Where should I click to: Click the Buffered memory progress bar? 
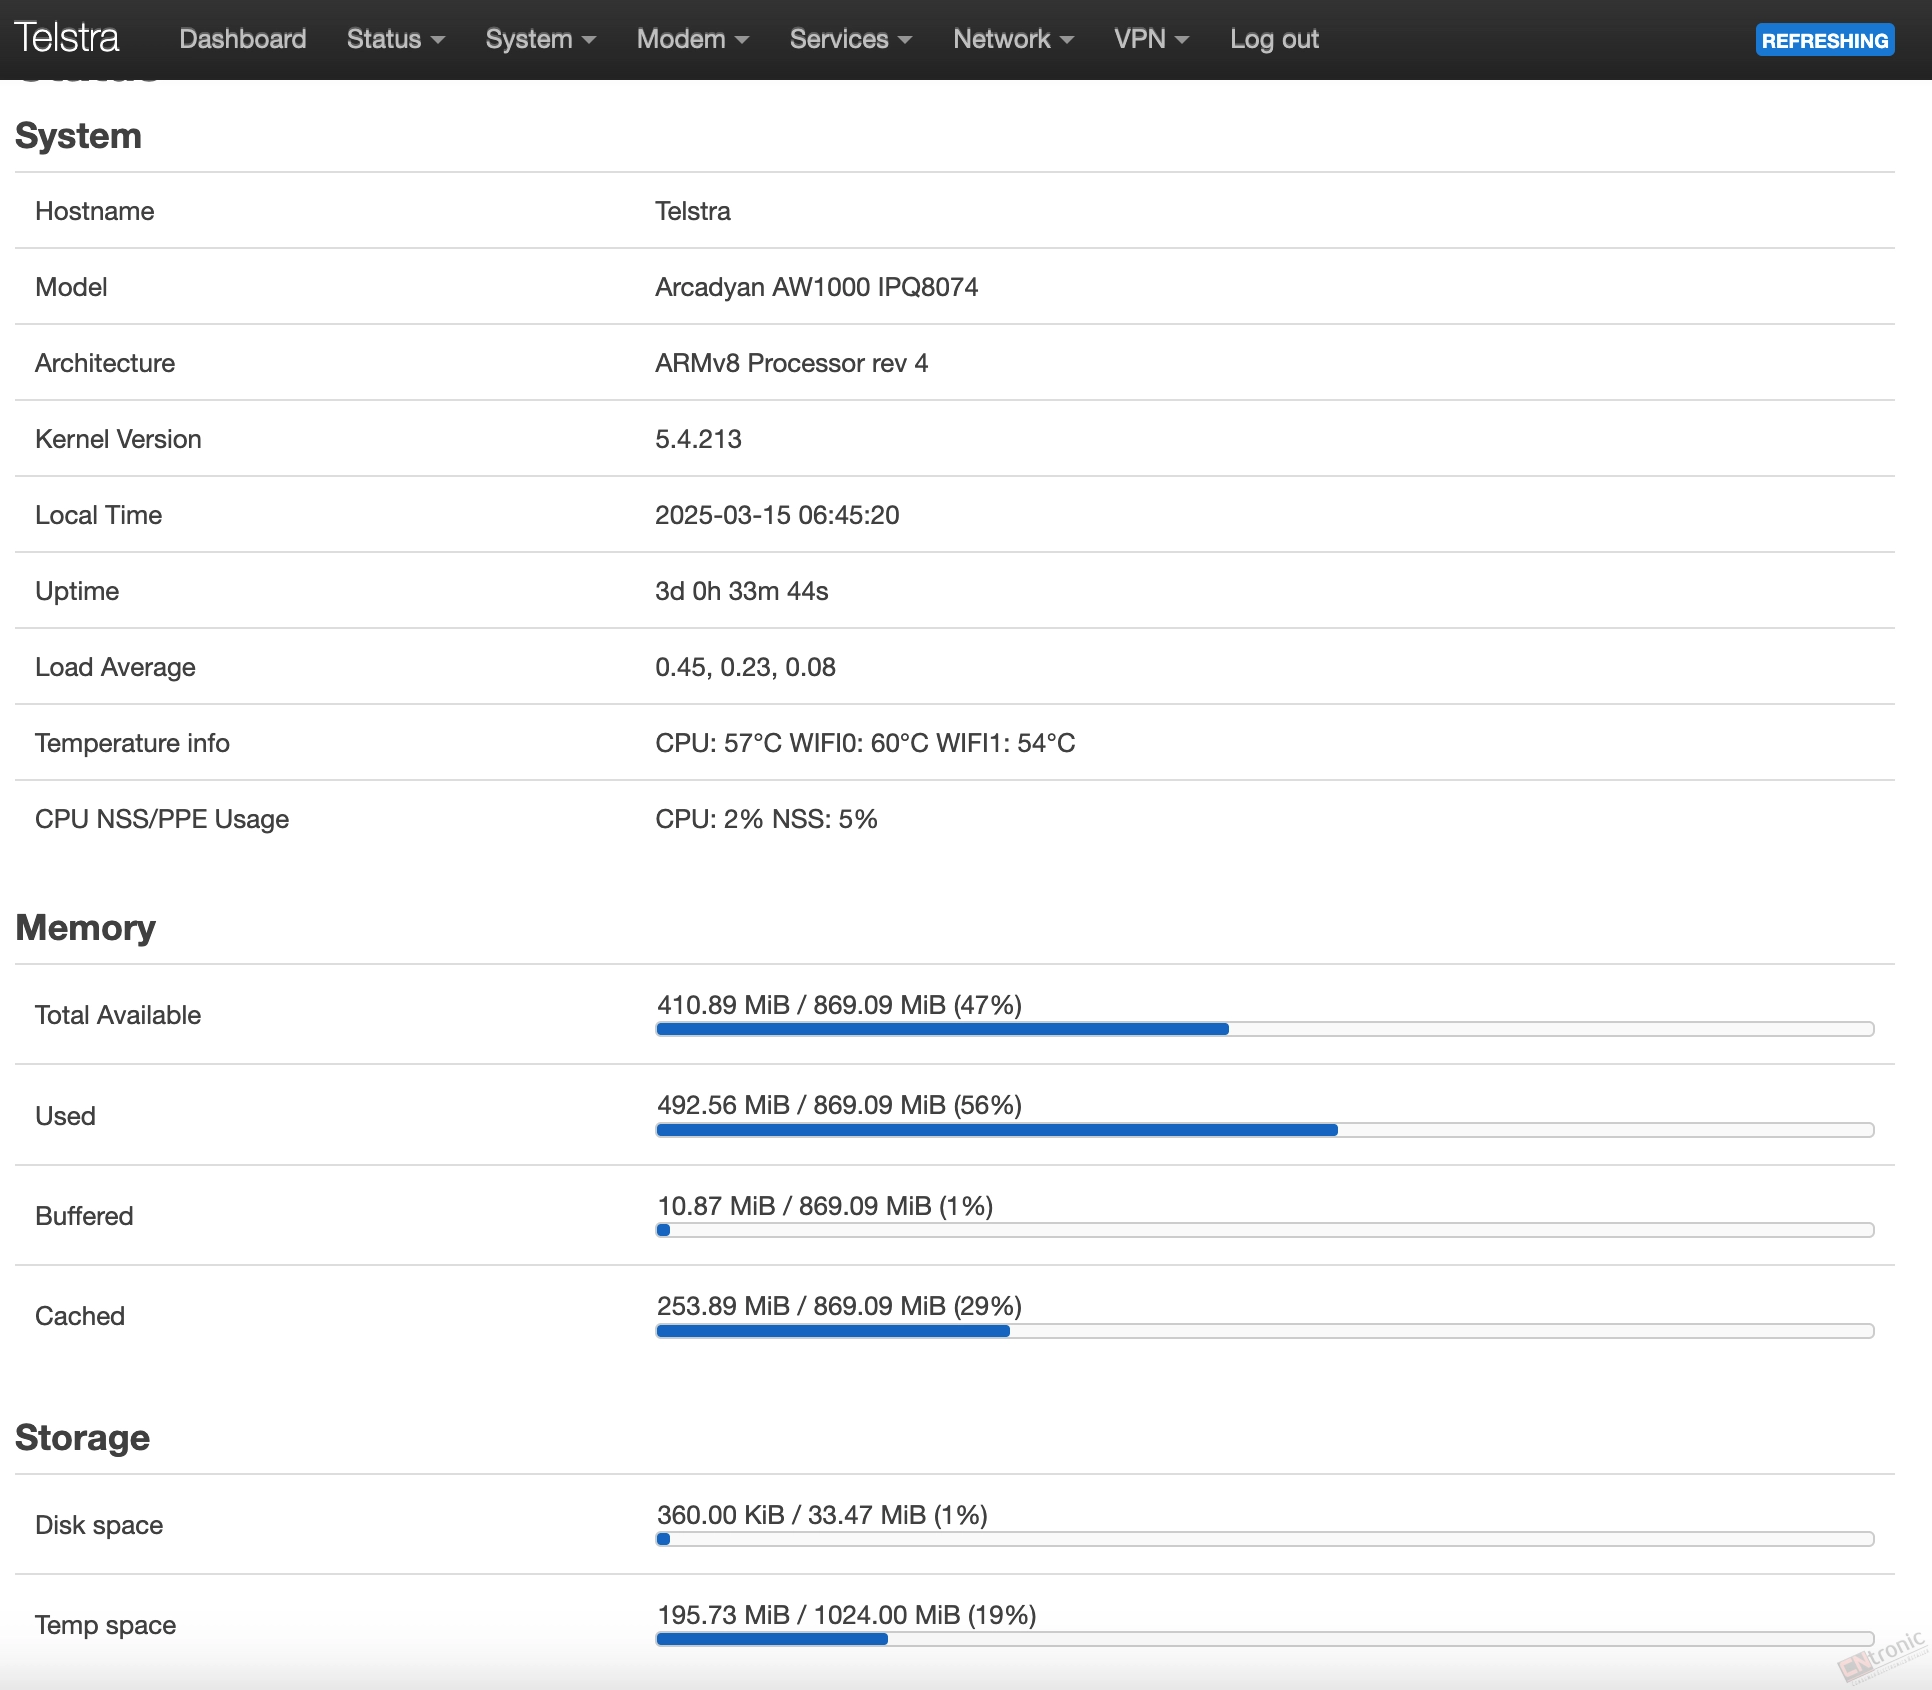[1265, 1230]
